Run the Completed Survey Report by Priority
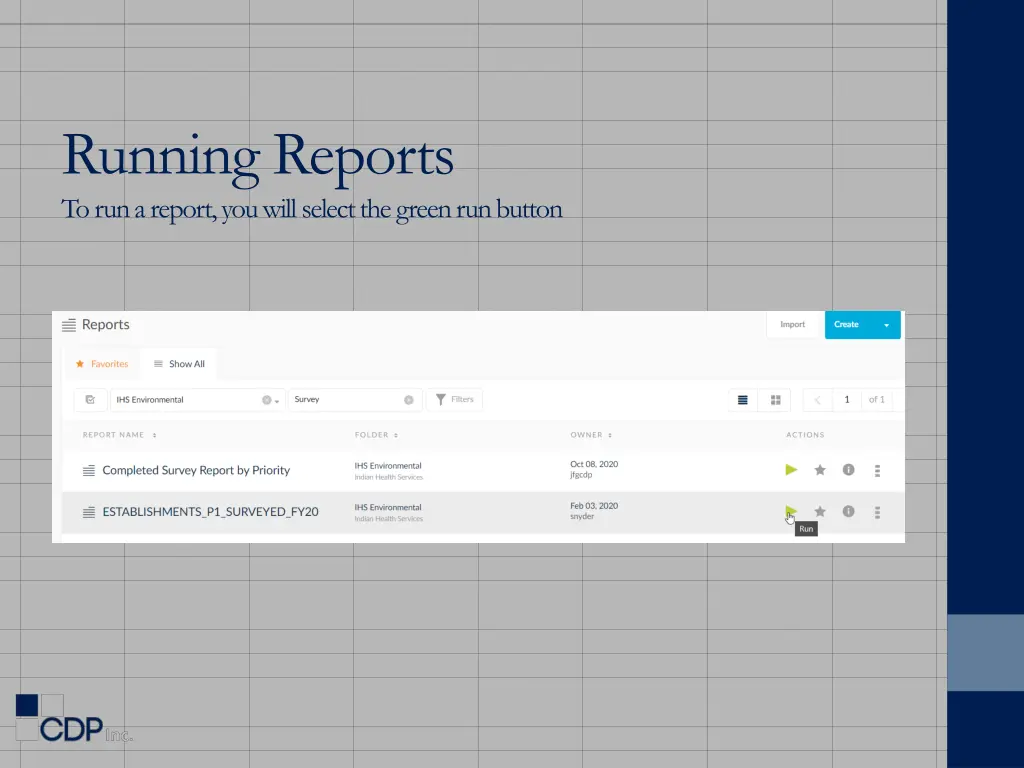The height and width of the screenshot is (768, 1024). point(791,470)
